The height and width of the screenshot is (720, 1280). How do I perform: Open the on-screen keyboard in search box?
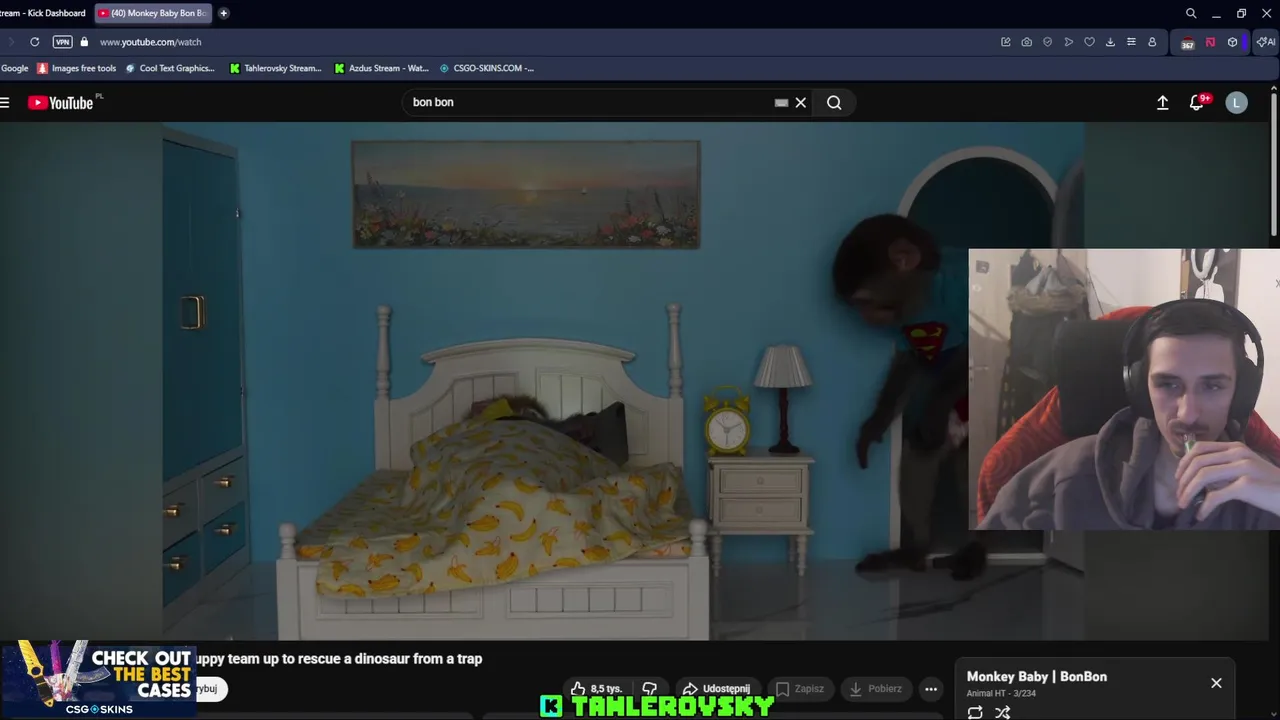tap(781, 102)
